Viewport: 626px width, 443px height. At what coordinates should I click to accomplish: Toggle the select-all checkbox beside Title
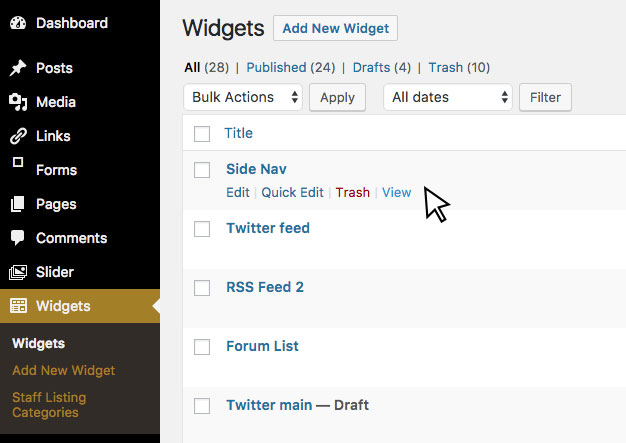202,134
